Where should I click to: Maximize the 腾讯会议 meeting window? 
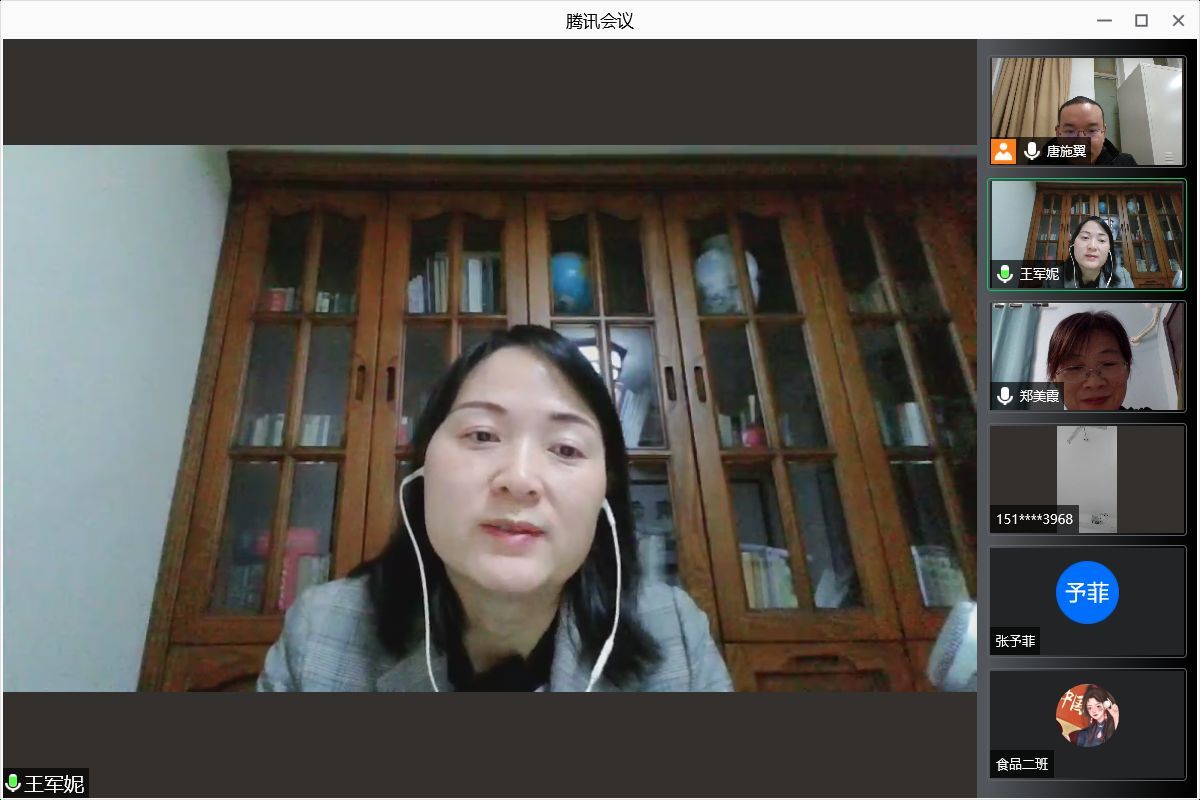1141,20
